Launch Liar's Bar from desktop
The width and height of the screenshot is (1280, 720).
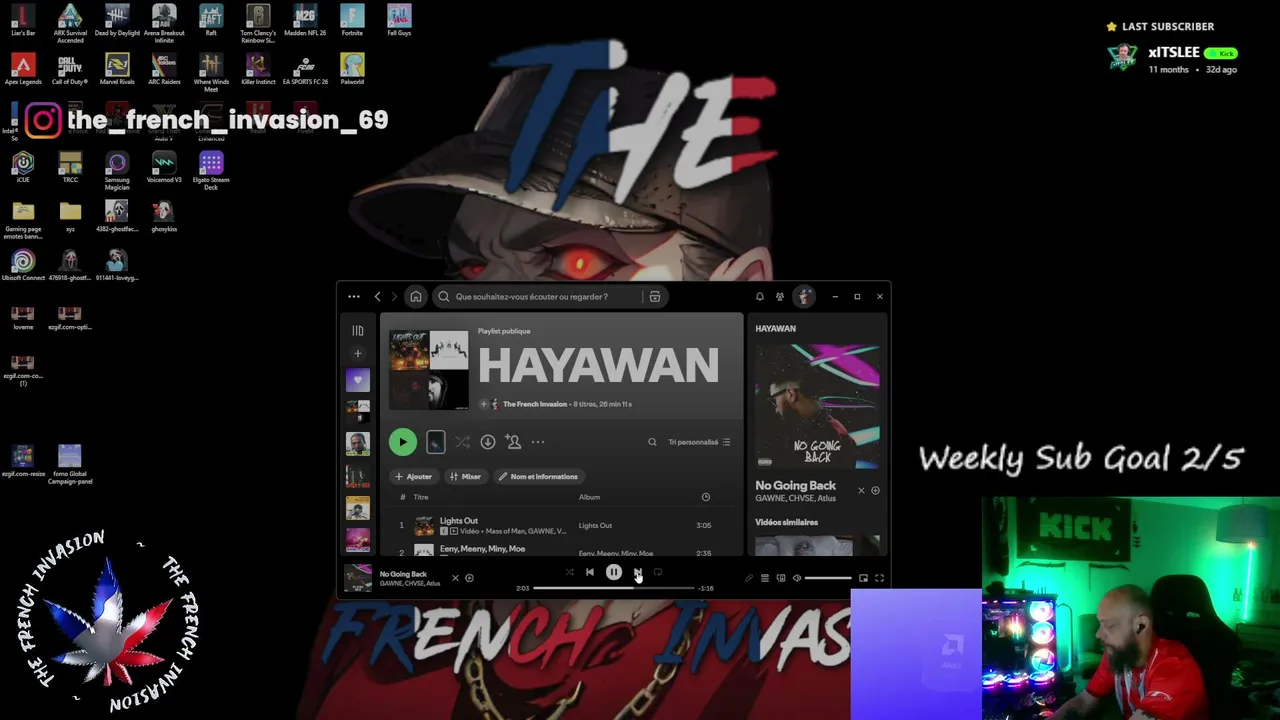[23, 20]
